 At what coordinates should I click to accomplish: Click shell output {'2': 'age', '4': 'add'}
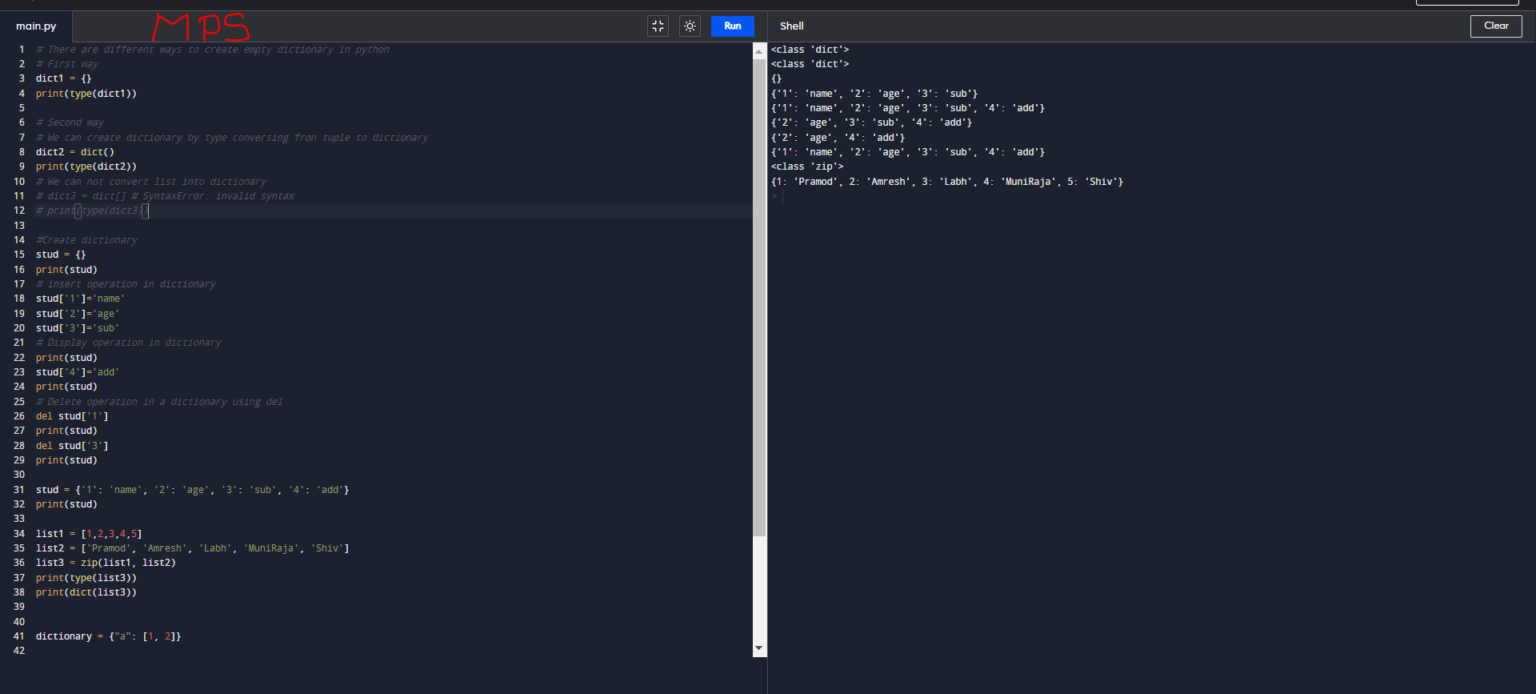click(838, 138)
